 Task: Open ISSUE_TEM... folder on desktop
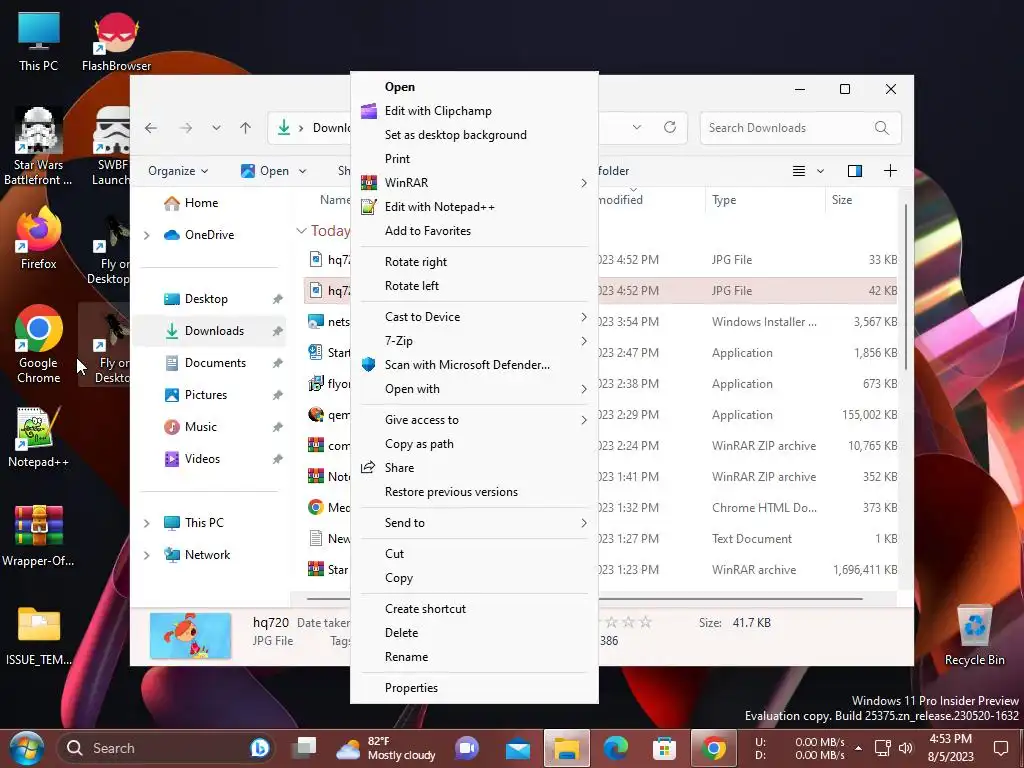[39, 635]
